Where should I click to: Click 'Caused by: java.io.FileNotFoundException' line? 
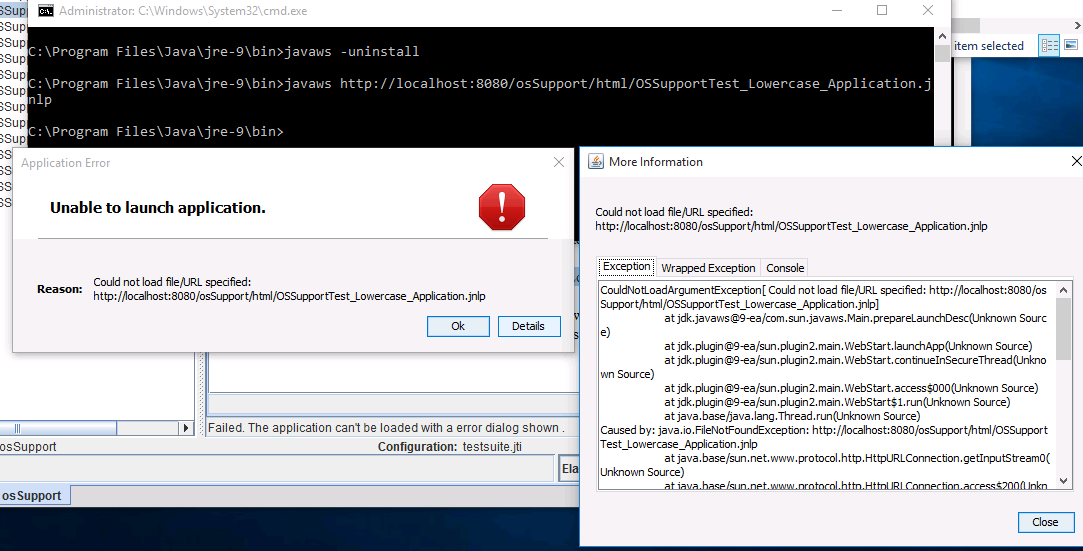(823, 437)
